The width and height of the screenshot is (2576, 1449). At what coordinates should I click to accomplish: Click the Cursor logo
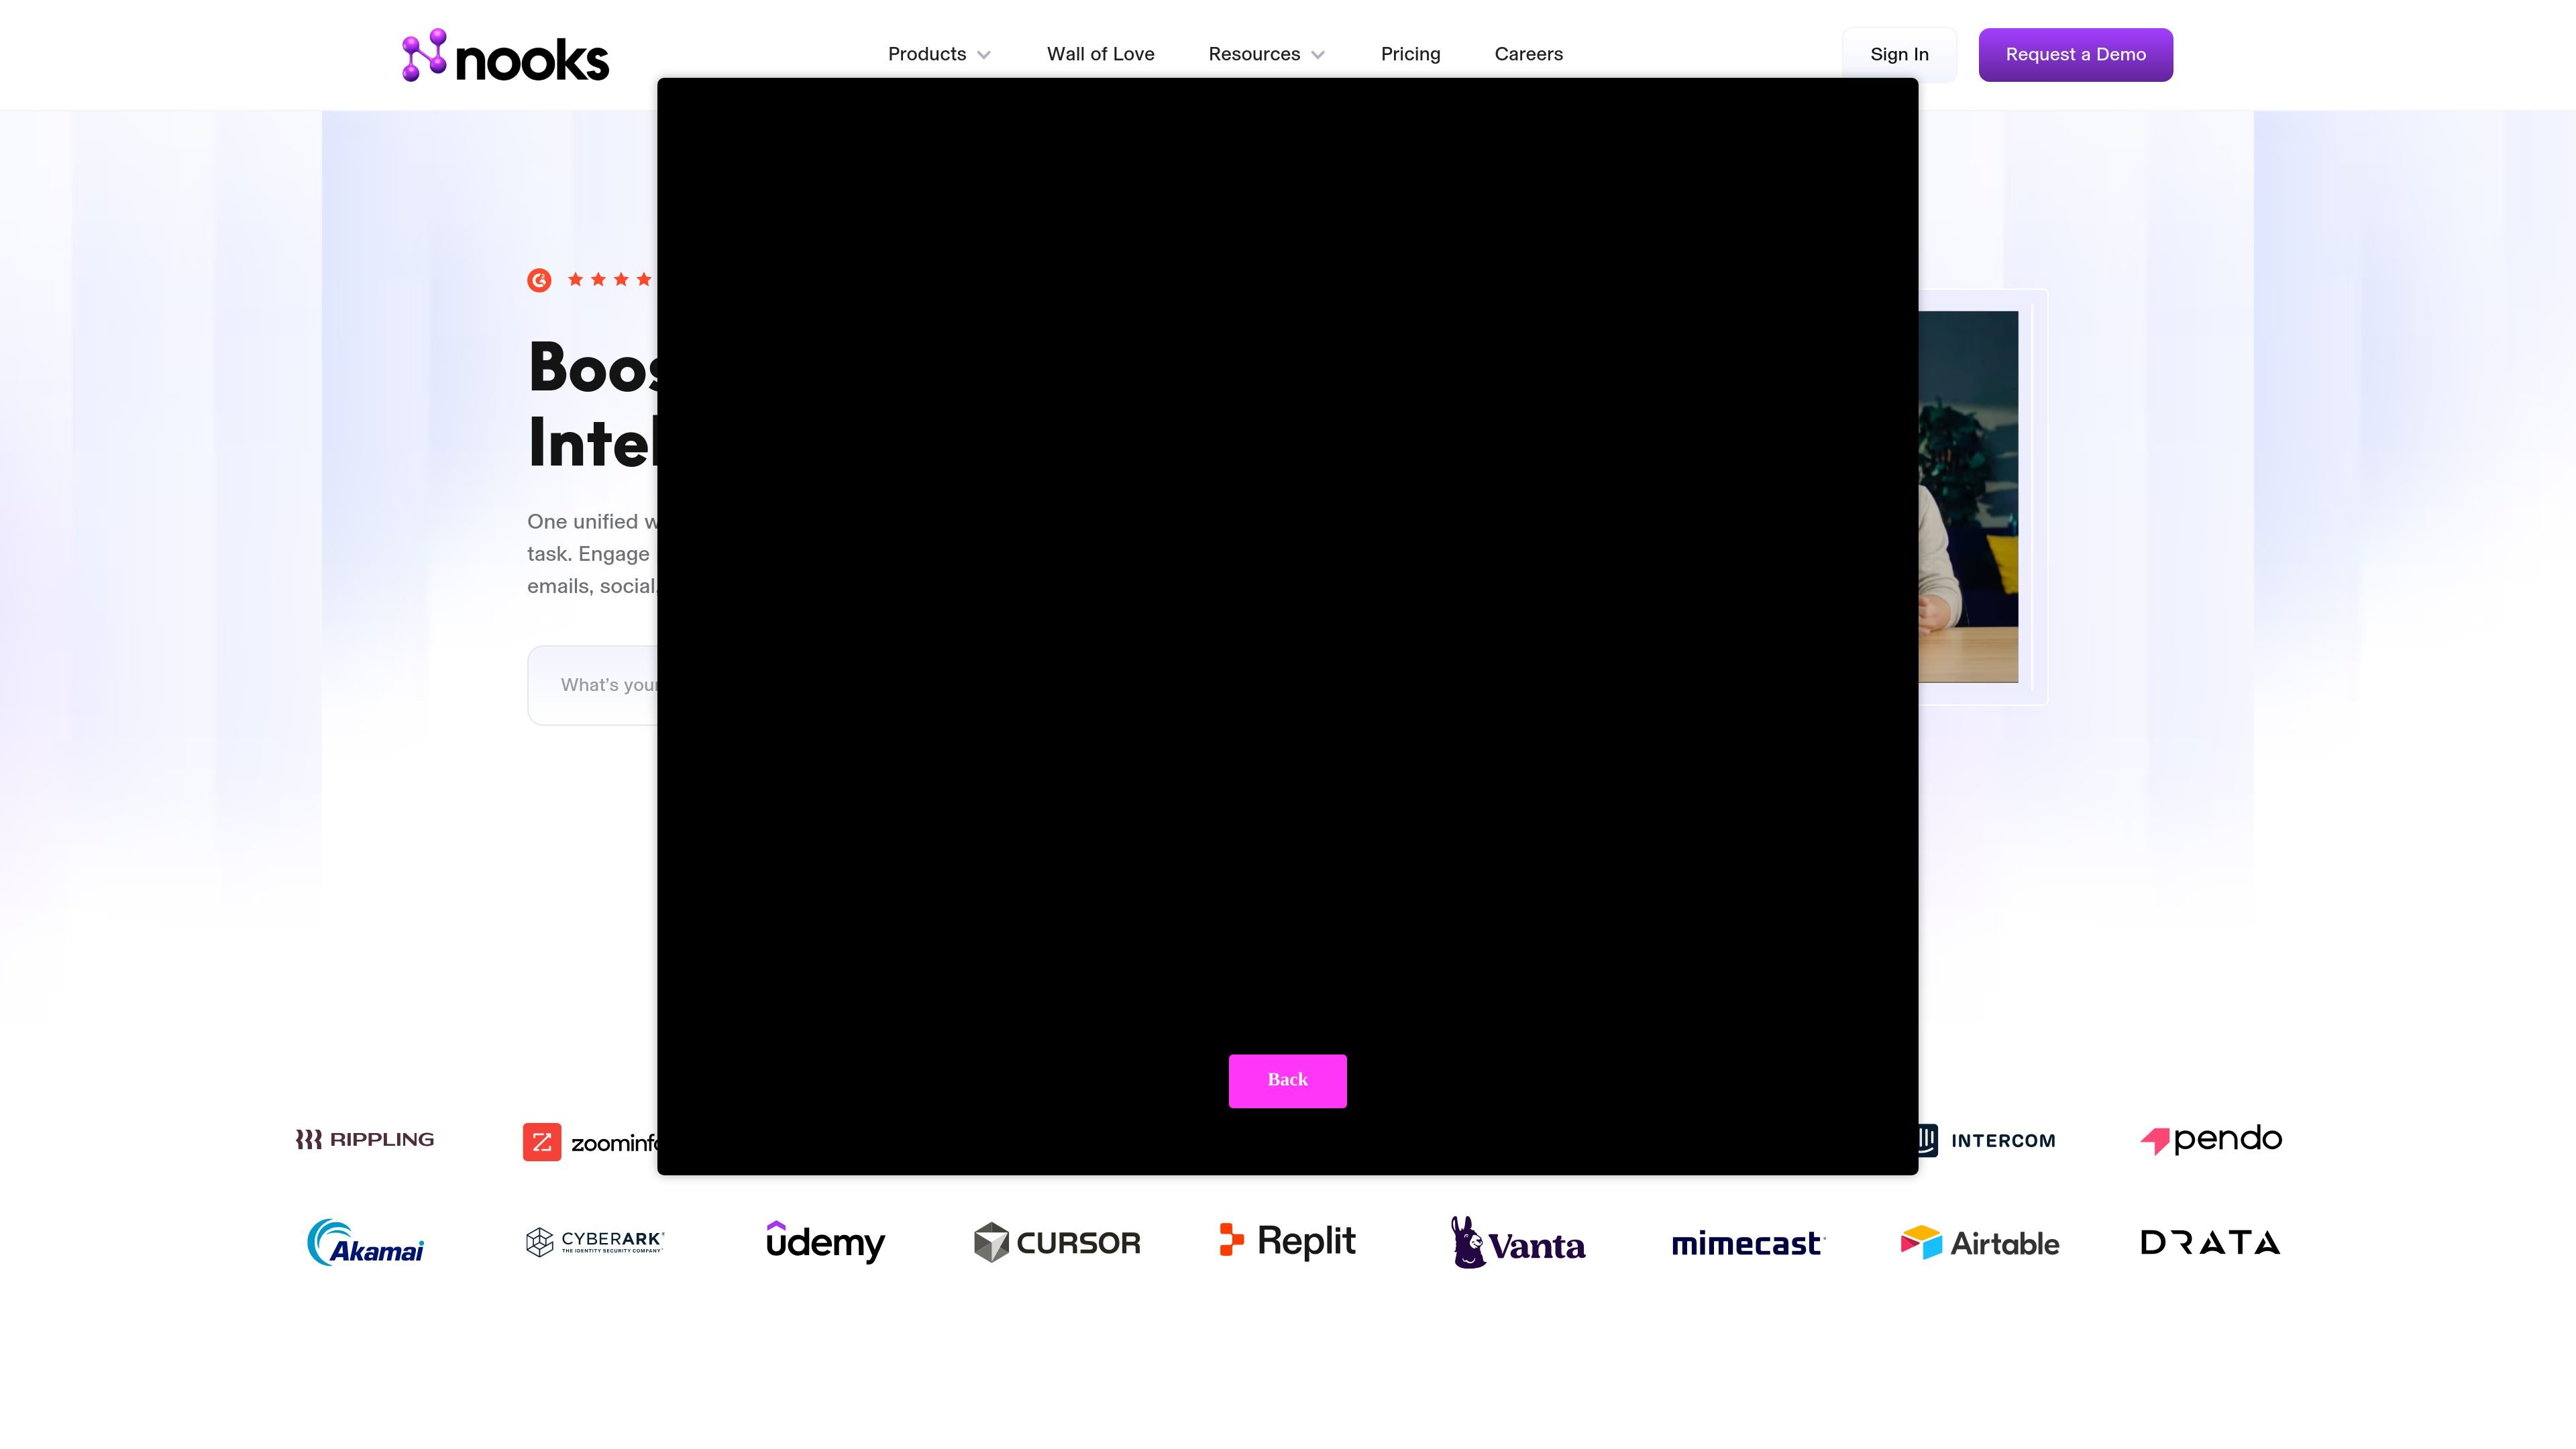point(1057,1242)
